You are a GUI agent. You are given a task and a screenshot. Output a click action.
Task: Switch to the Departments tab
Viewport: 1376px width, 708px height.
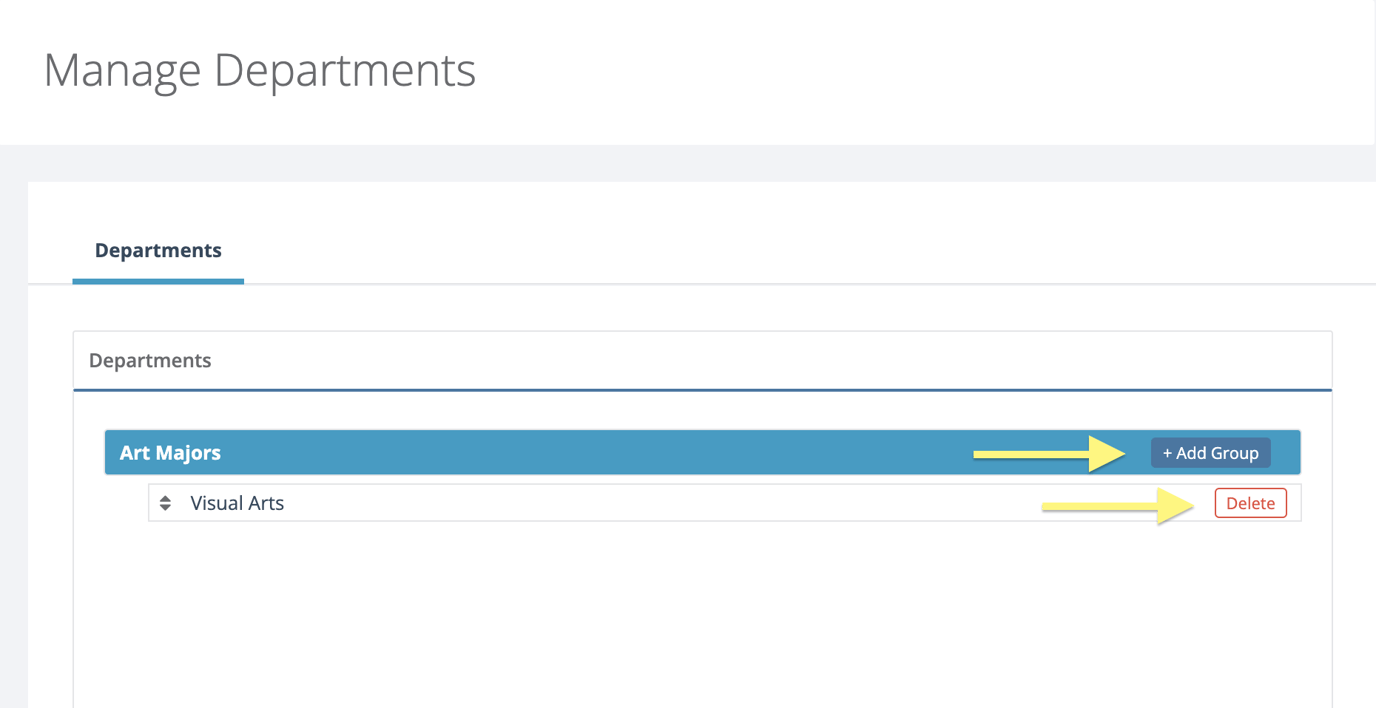[x=157, y=250]
